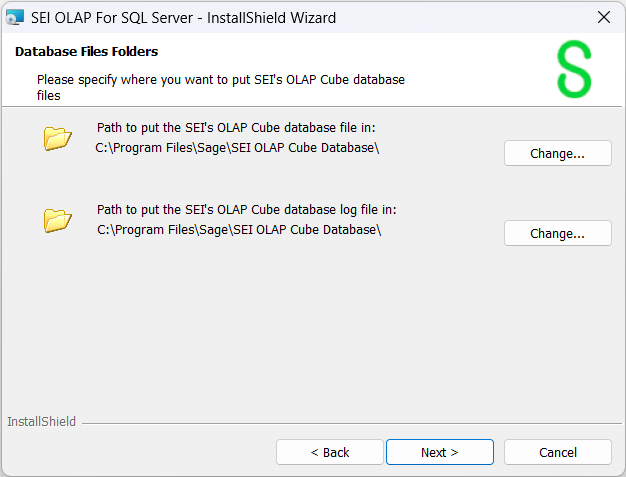Viewport: 626px width, 477px height.
Task: Click the installer icon in the title bar
Action: click(x=15, y=17)
